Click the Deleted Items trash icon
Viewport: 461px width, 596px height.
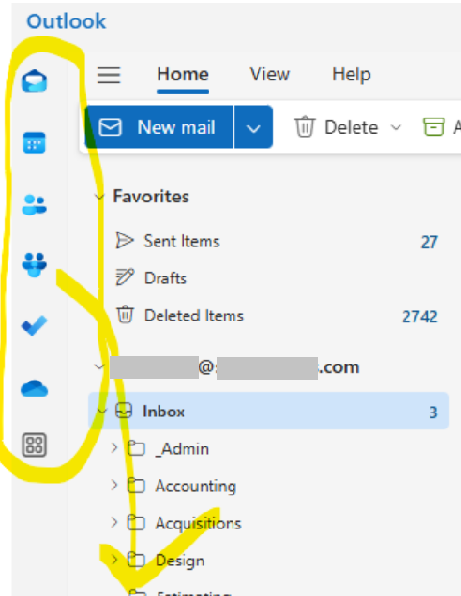click(125, 315)
